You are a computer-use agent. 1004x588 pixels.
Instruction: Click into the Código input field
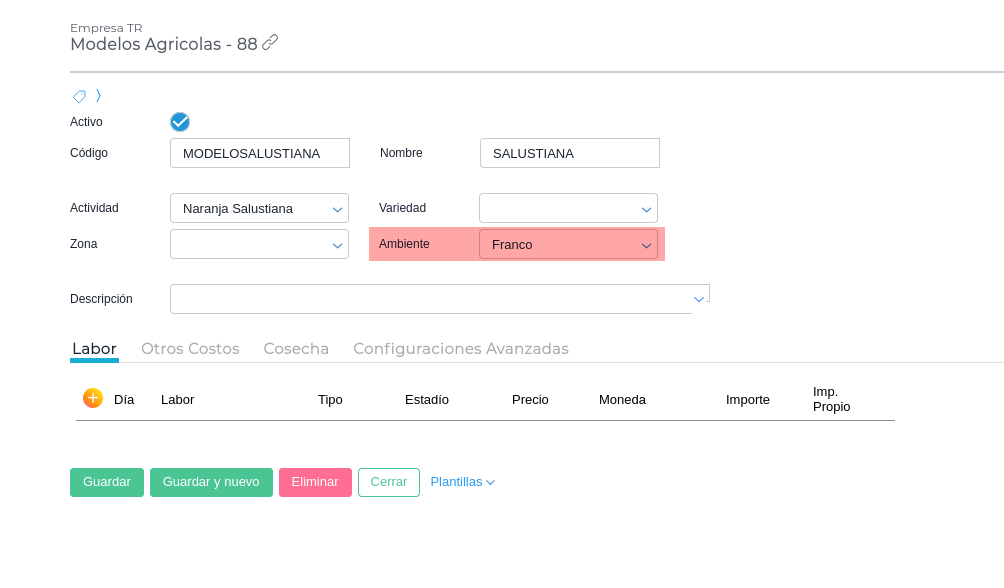tap(259, 153)
